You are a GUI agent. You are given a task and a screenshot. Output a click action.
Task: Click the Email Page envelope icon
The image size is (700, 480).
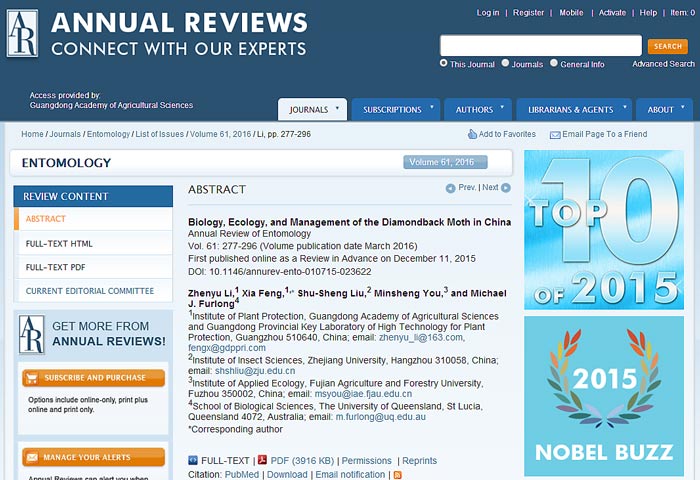point(555,135)
